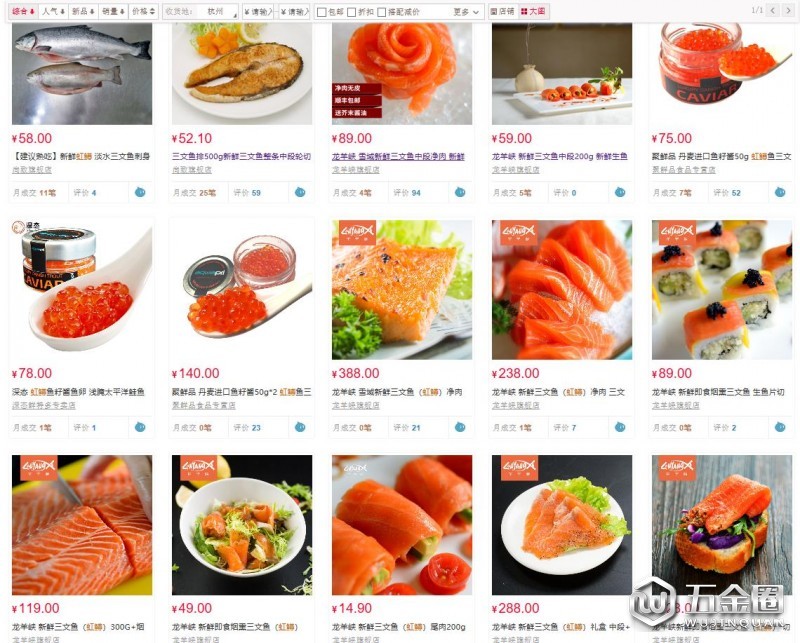The image size is (800, 643).
Task: Click the minimum price input field
Action: pyautogui.click(x=258, y=12)
